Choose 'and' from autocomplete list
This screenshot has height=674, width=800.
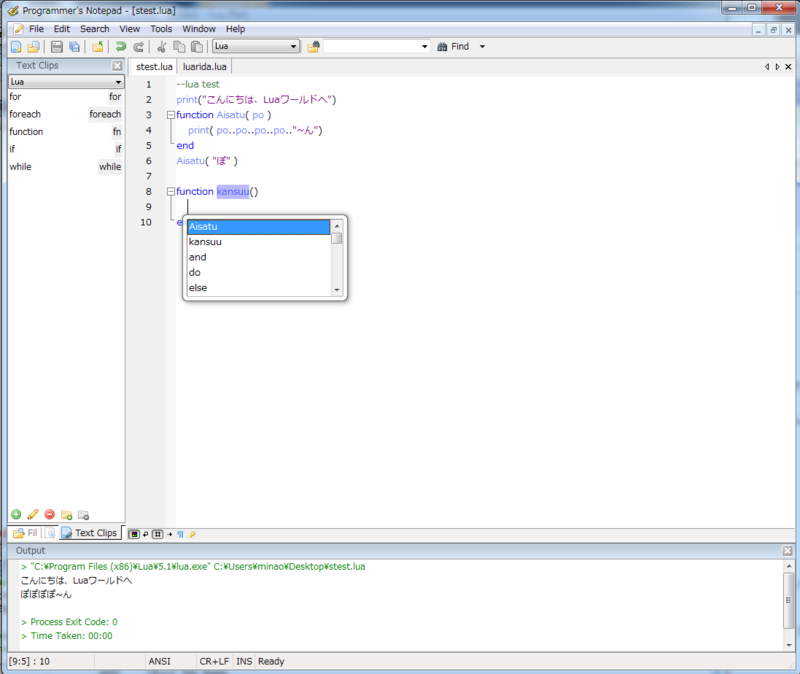(x=258, y=257)
